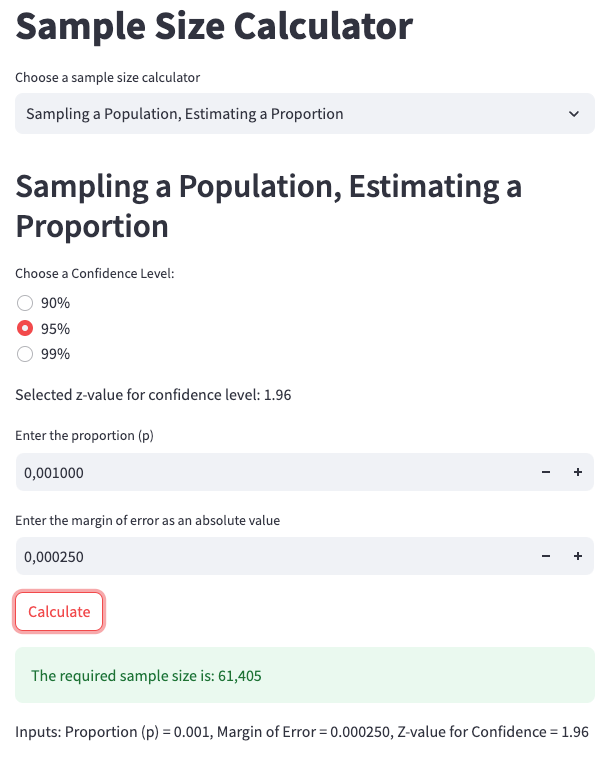Decrease proportion with the minus icon
Image resolution: width=605 pixels, height=764 pixels.
546,472
